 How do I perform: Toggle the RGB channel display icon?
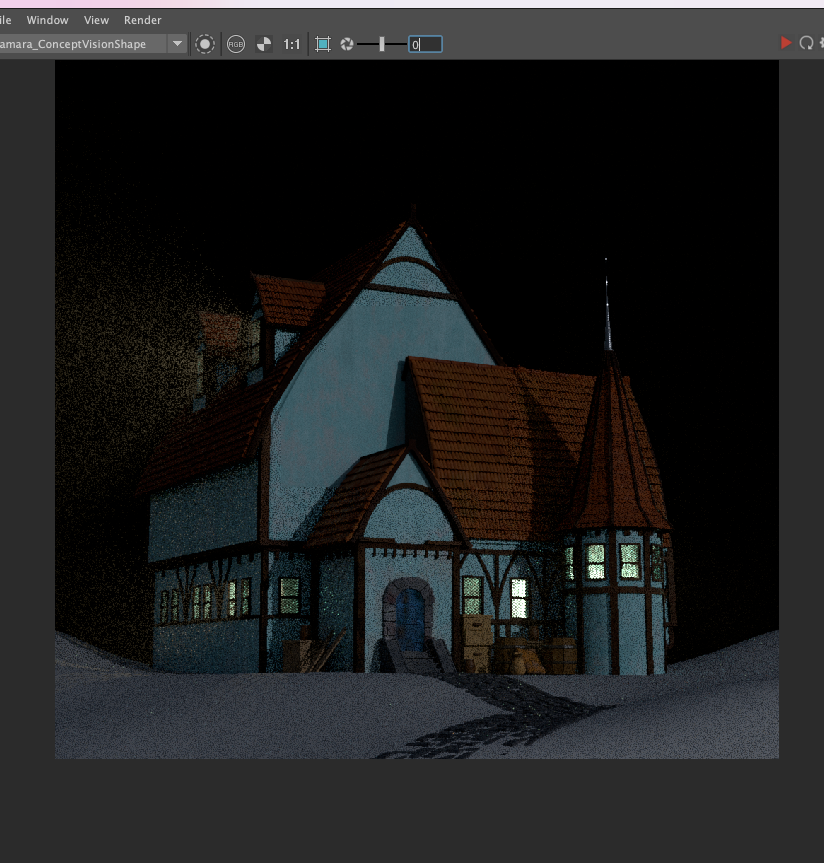pyautogui.click(x=236, y=44)
